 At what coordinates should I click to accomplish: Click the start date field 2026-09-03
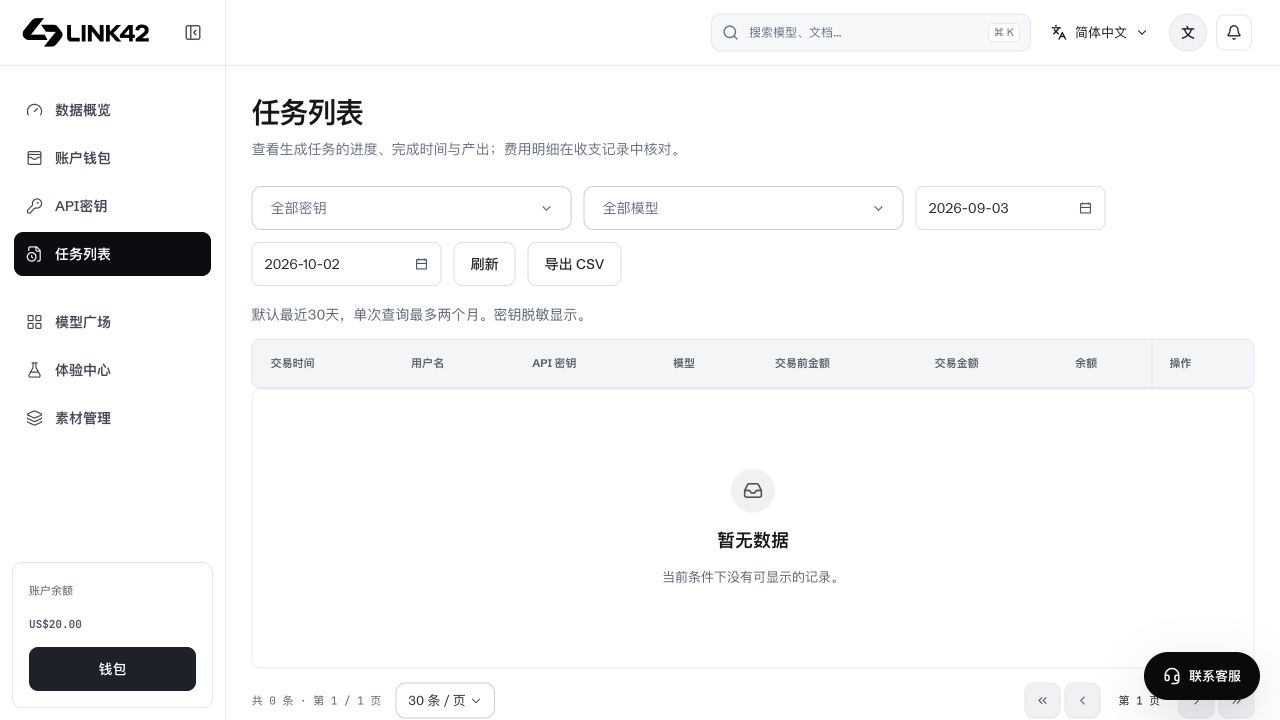point(1010,208)
